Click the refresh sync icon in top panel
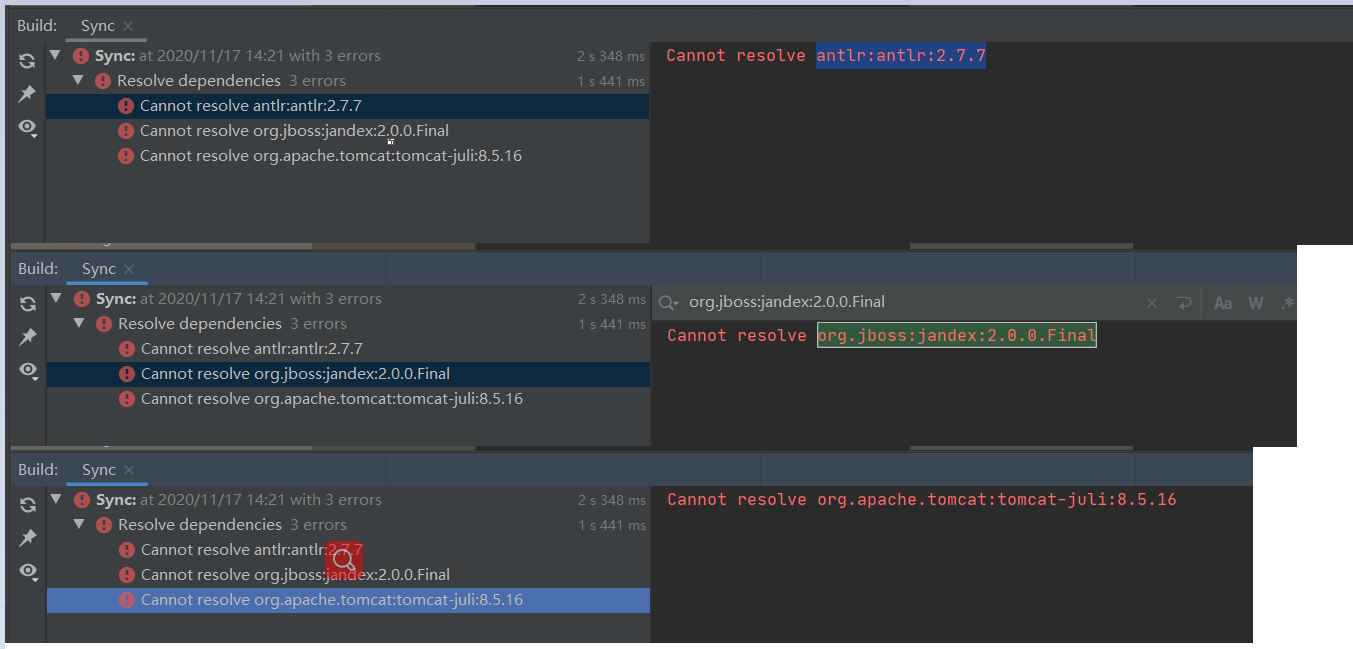Image resolution: width=1353 pixels, height=649 pixels. coord(27,61)
